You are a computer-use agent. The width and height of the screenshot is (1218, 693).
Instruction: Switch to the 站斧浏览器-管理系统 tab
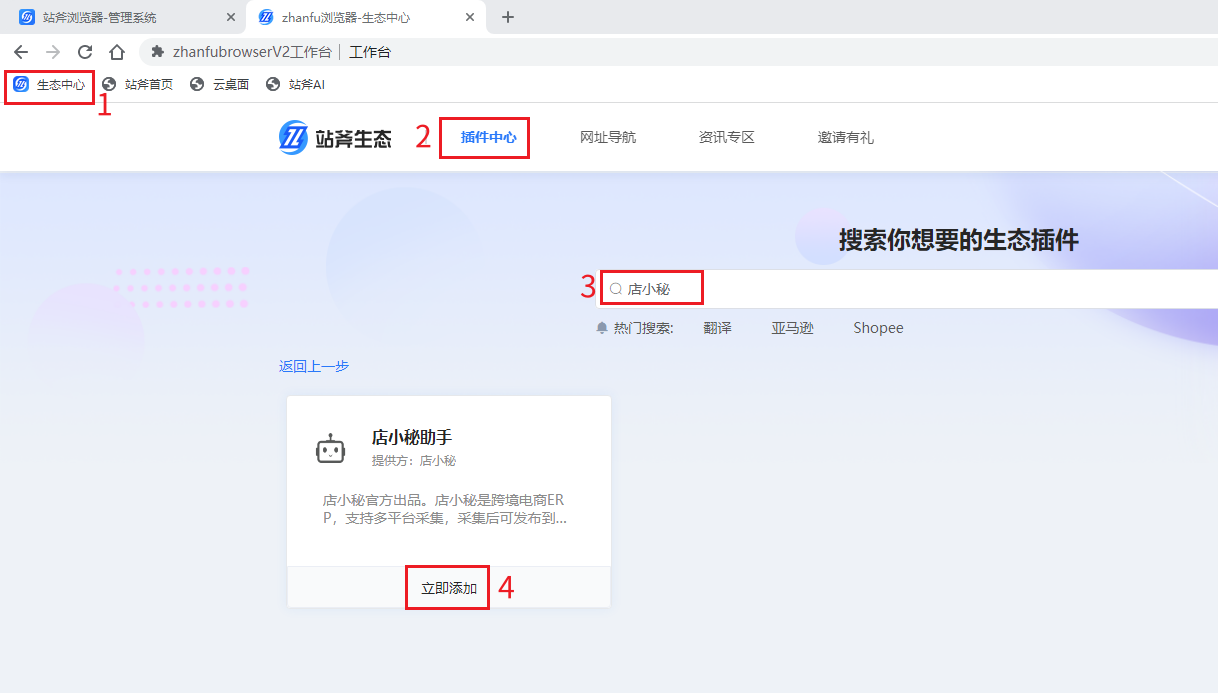(125, 18)
